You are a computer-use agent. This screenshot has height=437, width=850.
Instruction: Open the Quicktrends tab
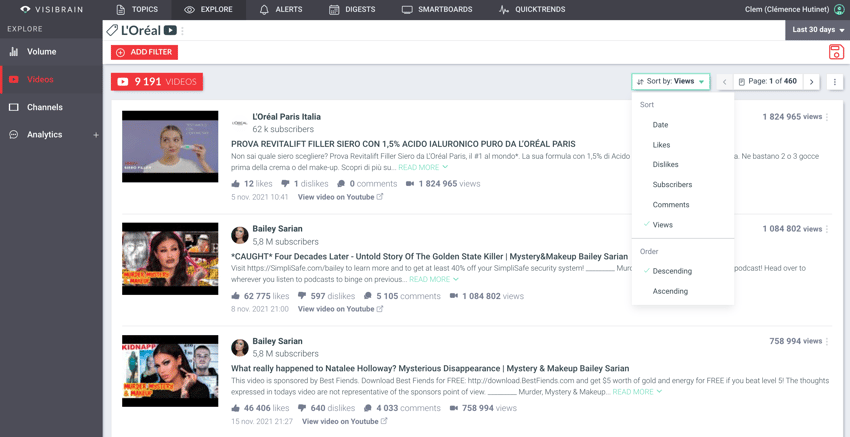tap(532, 9)
